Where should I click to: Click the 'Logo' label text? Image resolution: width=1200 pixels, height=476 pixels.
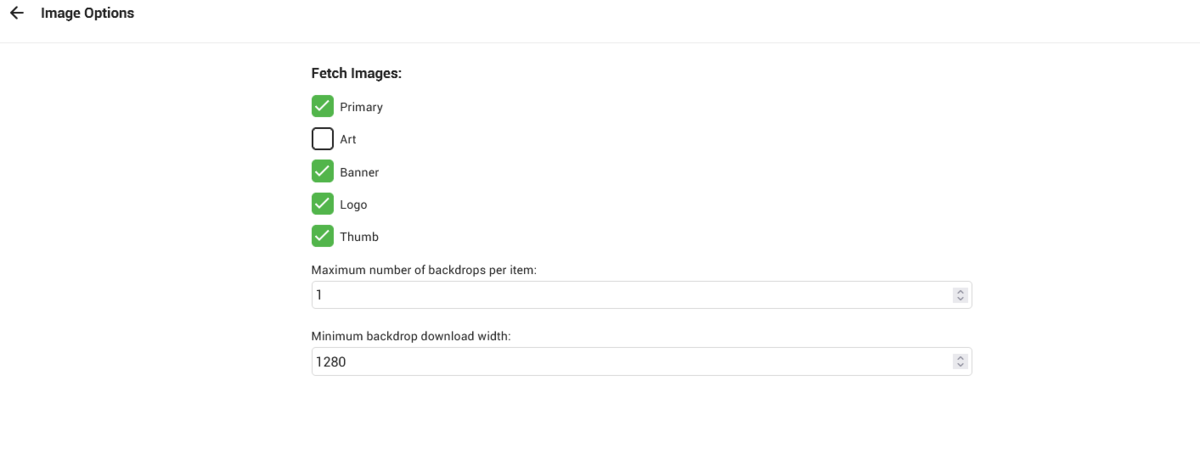pos(353,205)
